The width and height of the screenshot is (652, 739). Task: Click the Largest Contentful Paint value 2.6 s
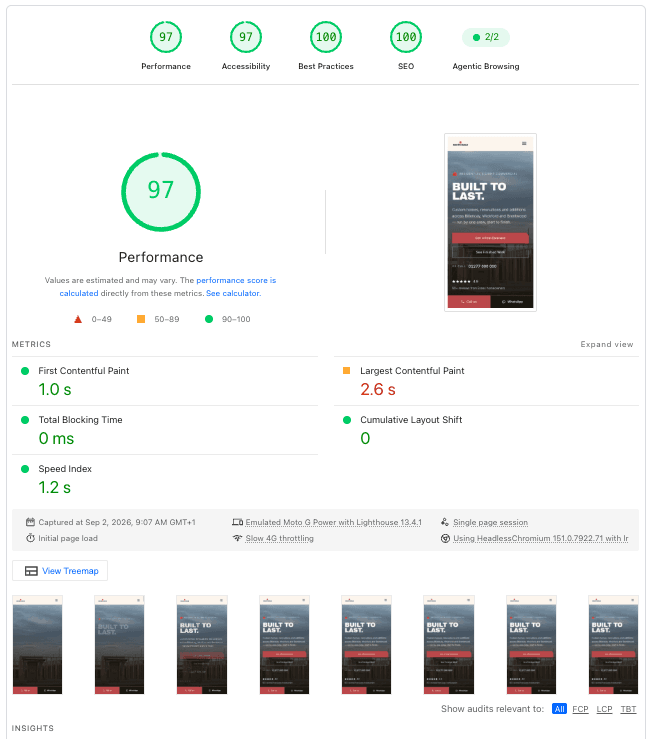click(378, 389)
